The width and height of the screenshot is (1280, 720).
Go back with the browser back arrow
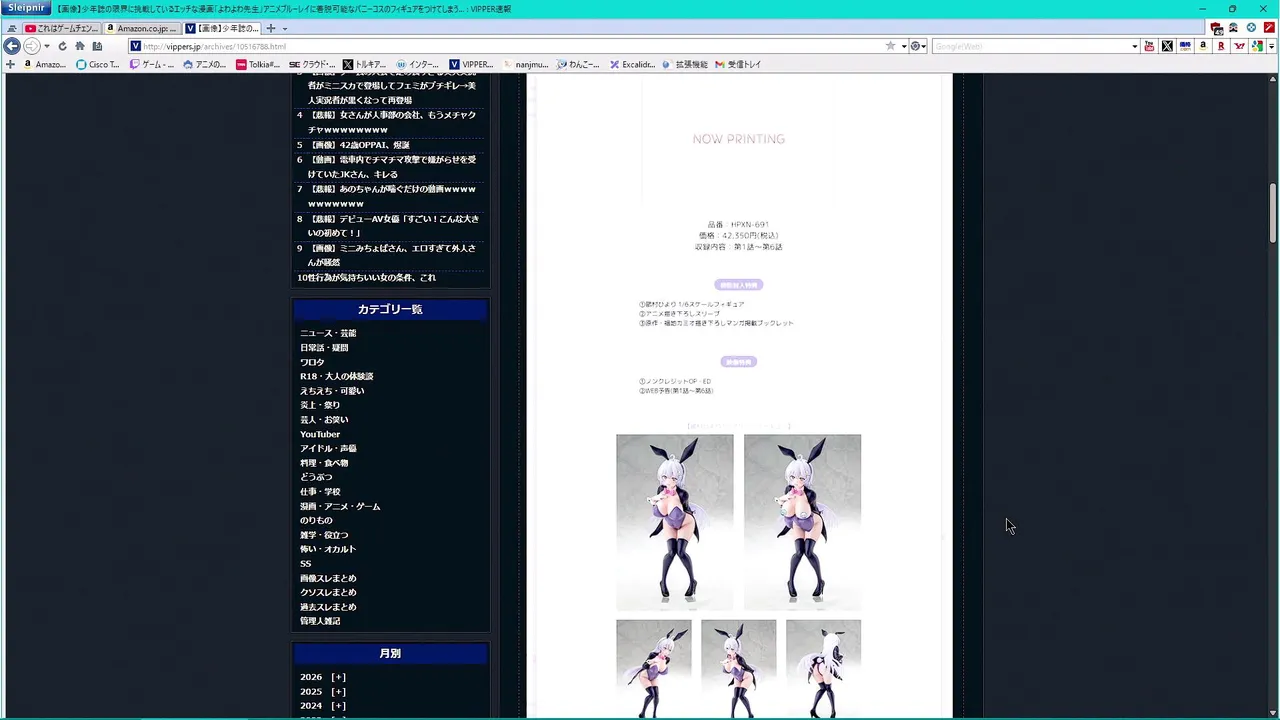pos(12,46)
